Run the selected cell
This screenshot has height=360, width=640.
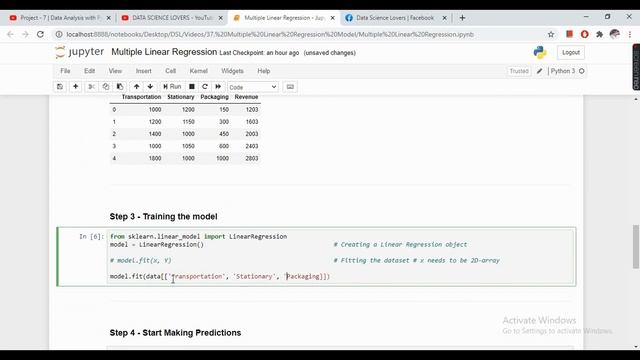pyautogui.click(x=172, y=87)
